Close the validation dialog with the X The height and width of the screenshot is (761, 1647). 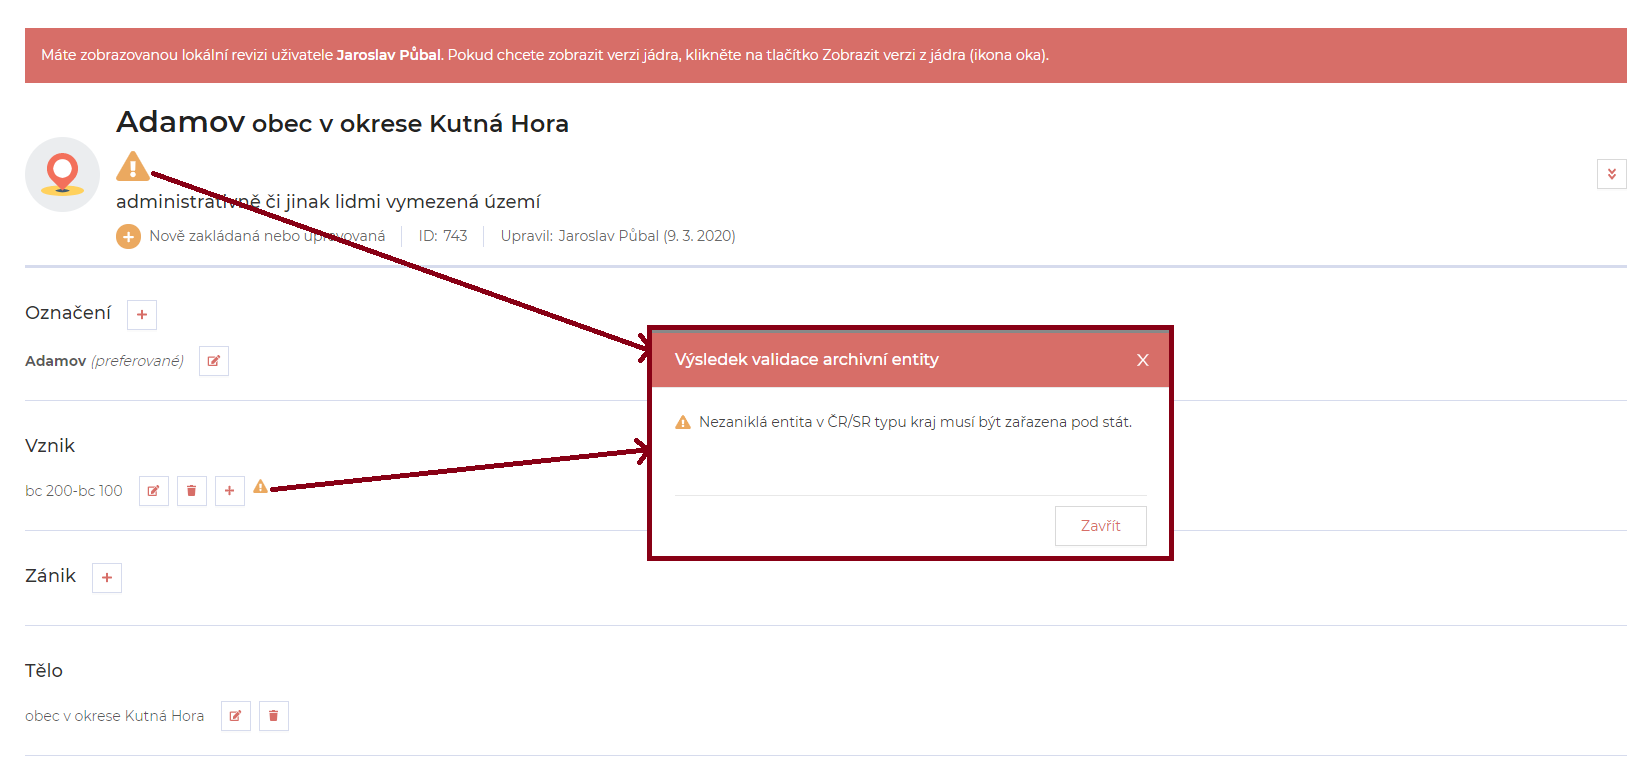point(1142,360)
